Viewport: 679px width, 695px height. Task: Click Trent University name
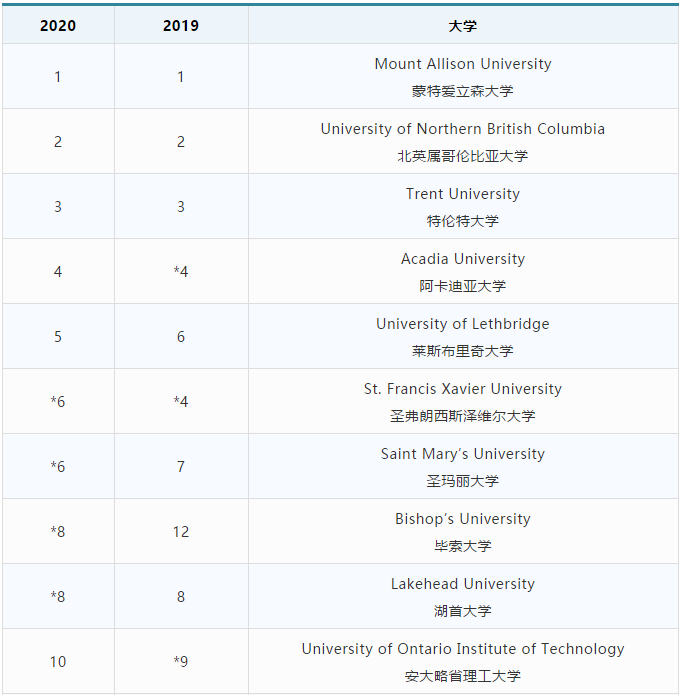[463, 194]
